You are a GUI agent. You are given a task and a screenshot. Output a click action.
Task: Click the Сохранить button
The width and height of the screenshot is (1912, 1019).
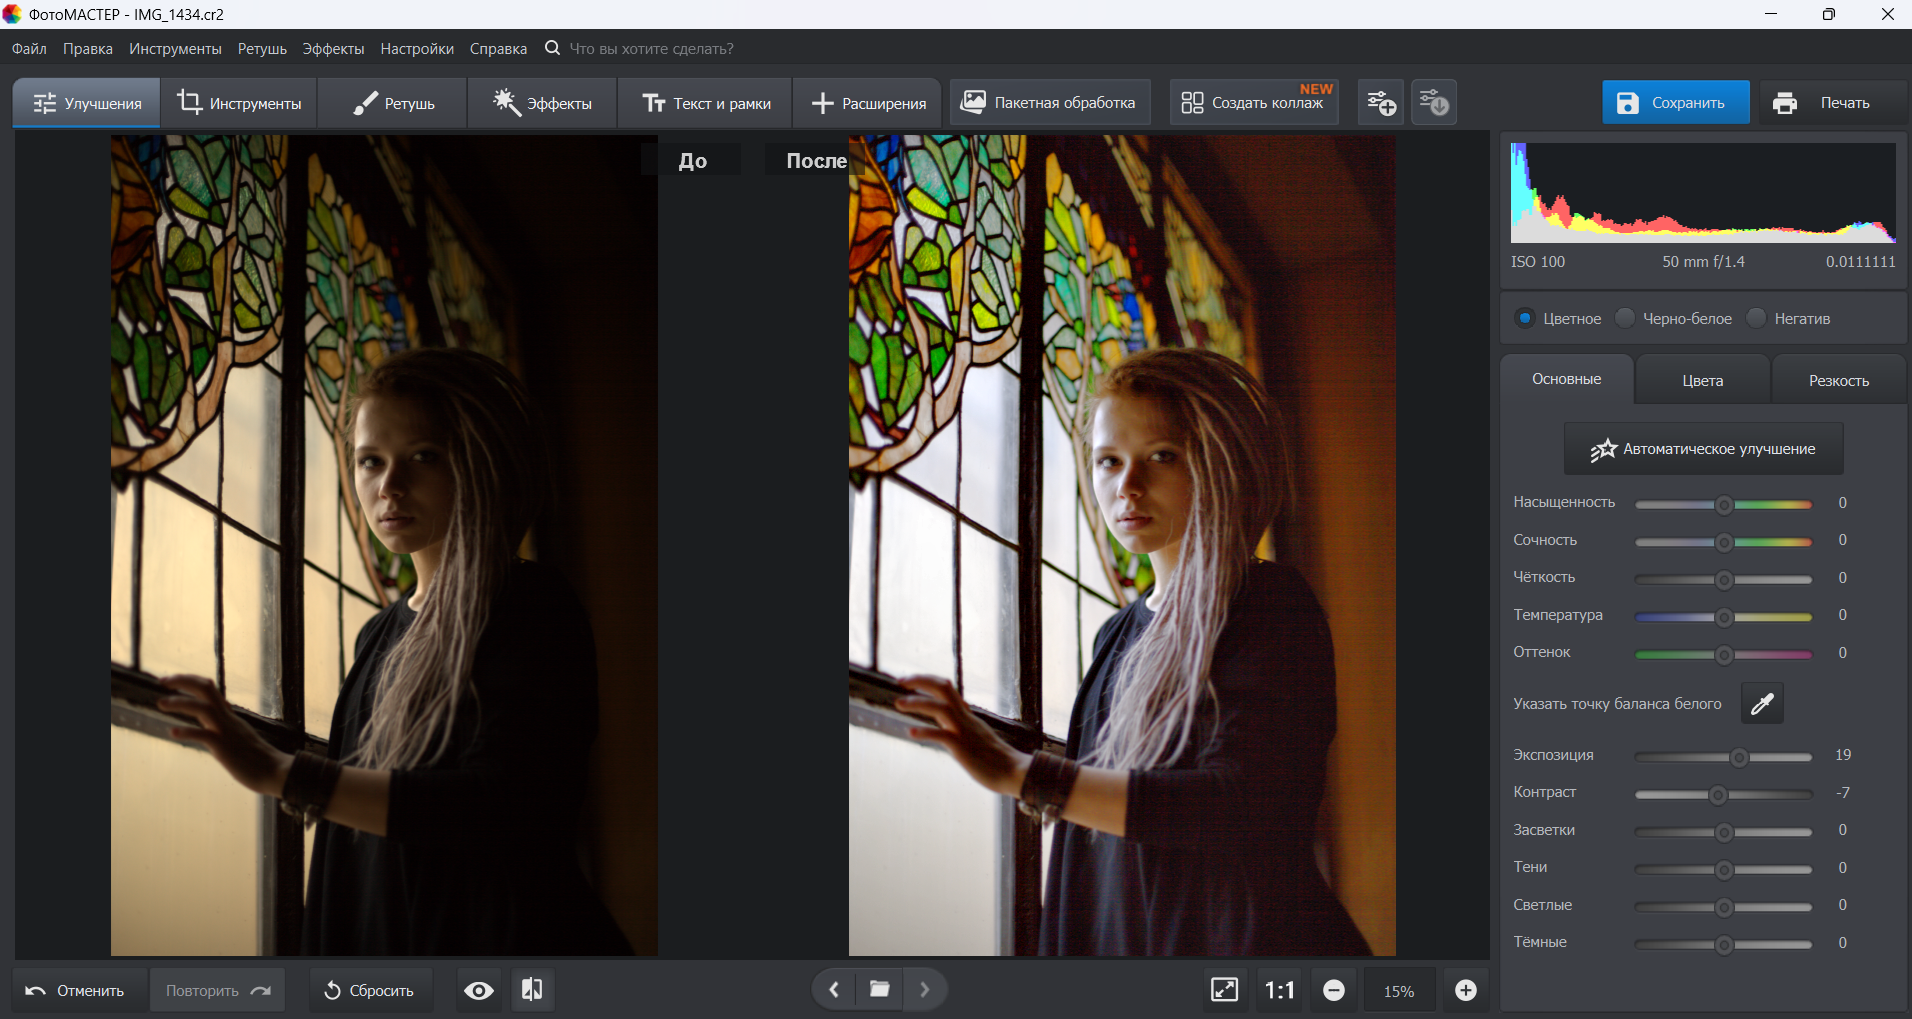(1675, 103)
